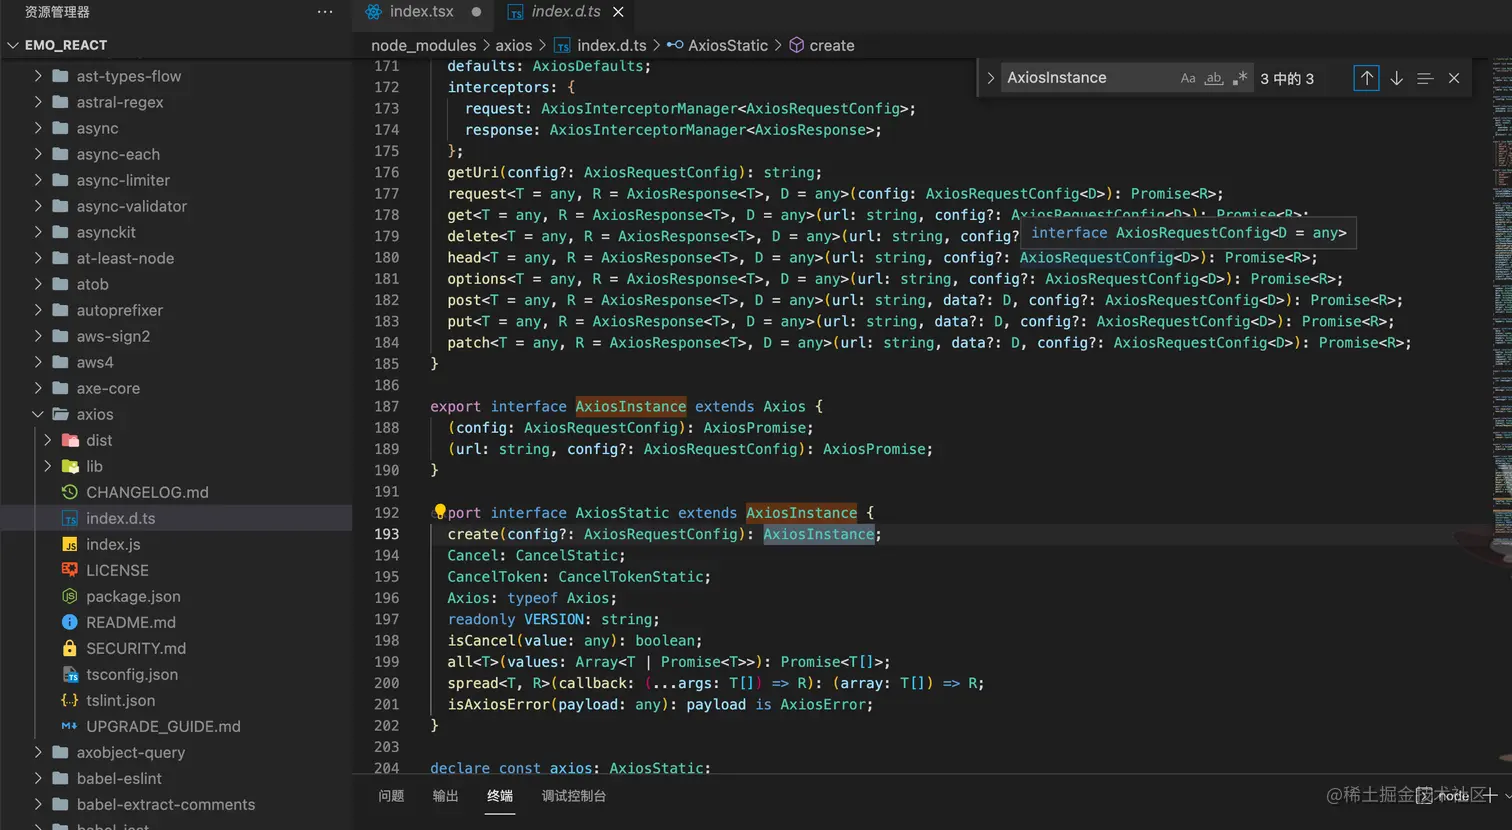Toggle match whole word in find
The height and width of the screenshot is (830, 1512).
pyautogui.click(x=1213, y=78)
